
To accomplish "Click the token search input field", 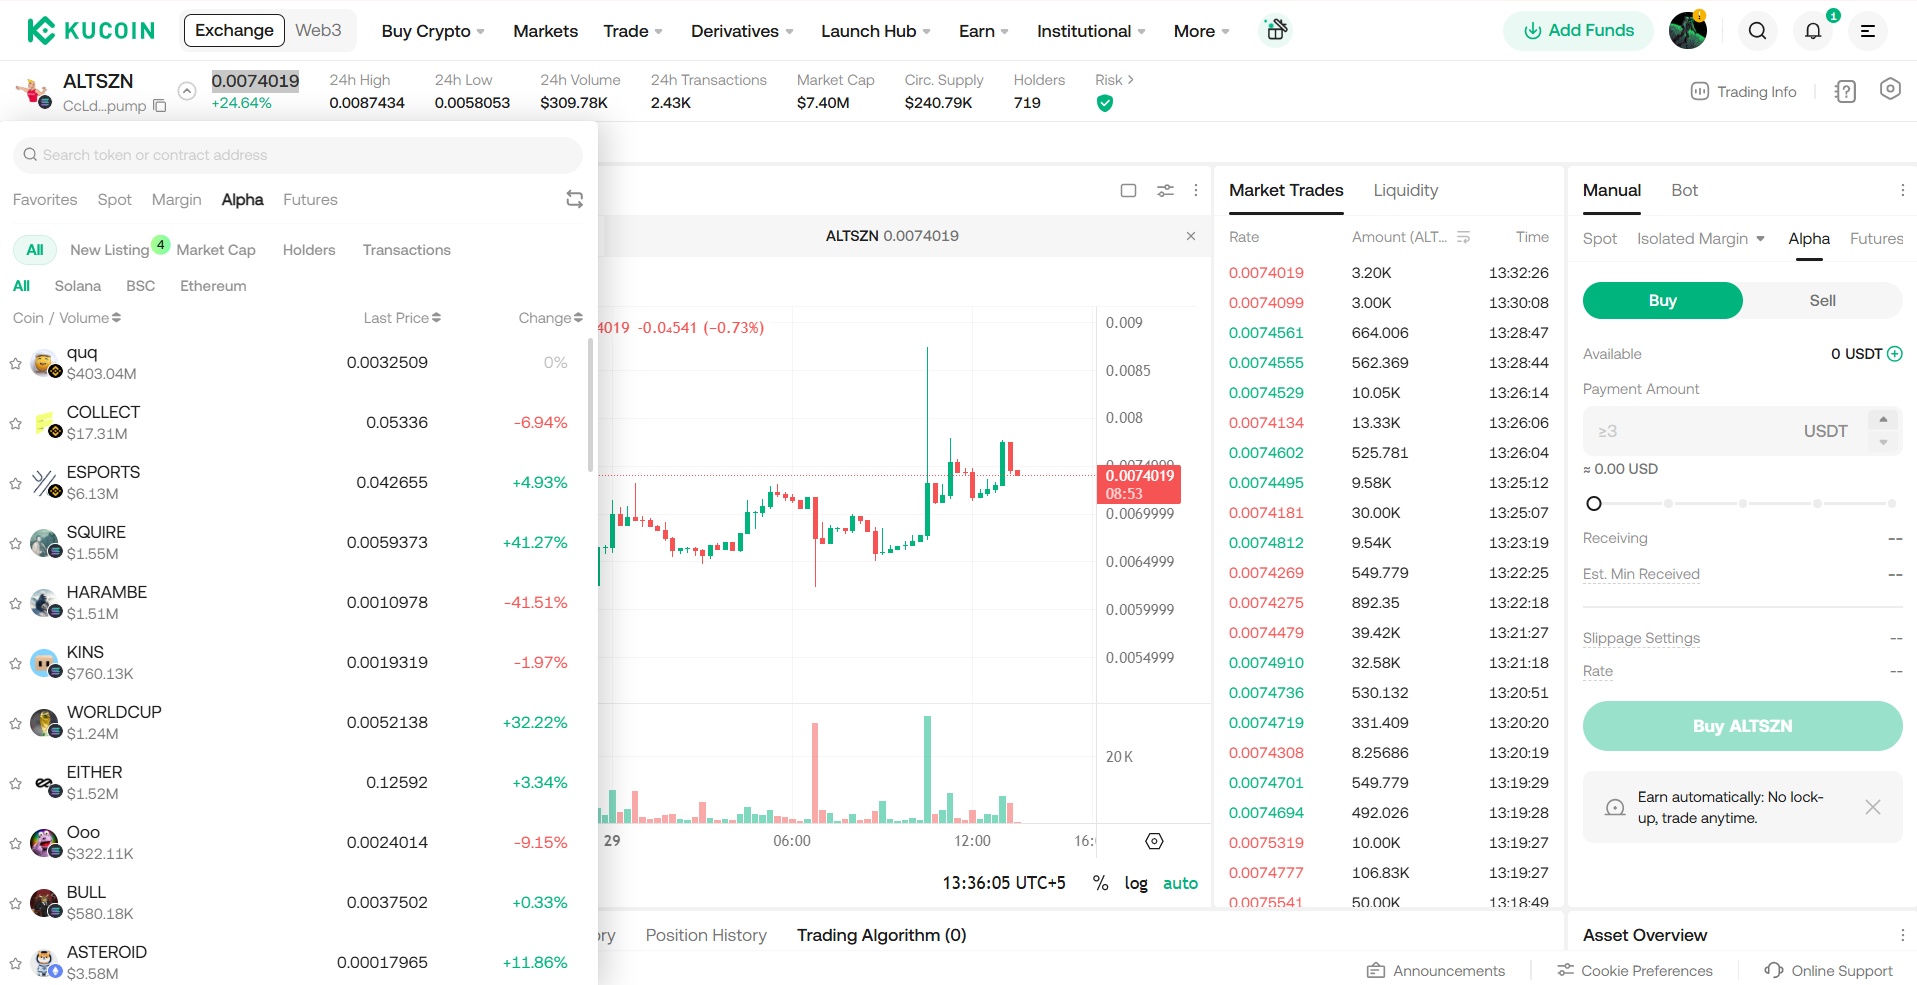I will coord(298,155).
